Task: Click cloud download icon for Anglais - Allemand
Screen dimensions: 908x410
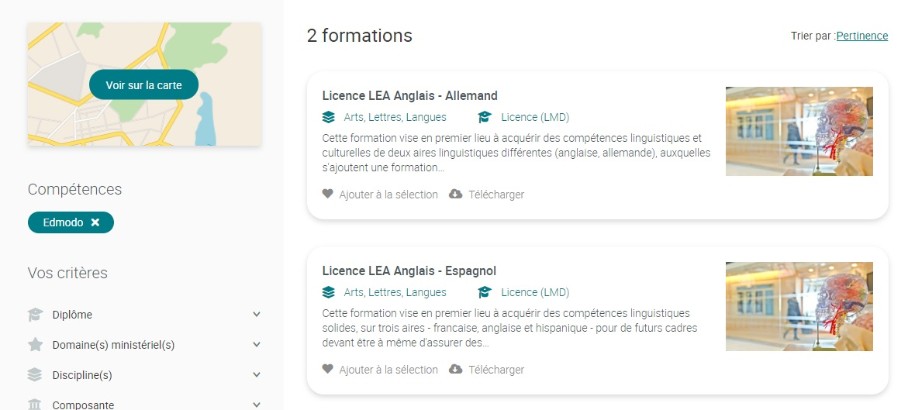Action: click(456, 194)
